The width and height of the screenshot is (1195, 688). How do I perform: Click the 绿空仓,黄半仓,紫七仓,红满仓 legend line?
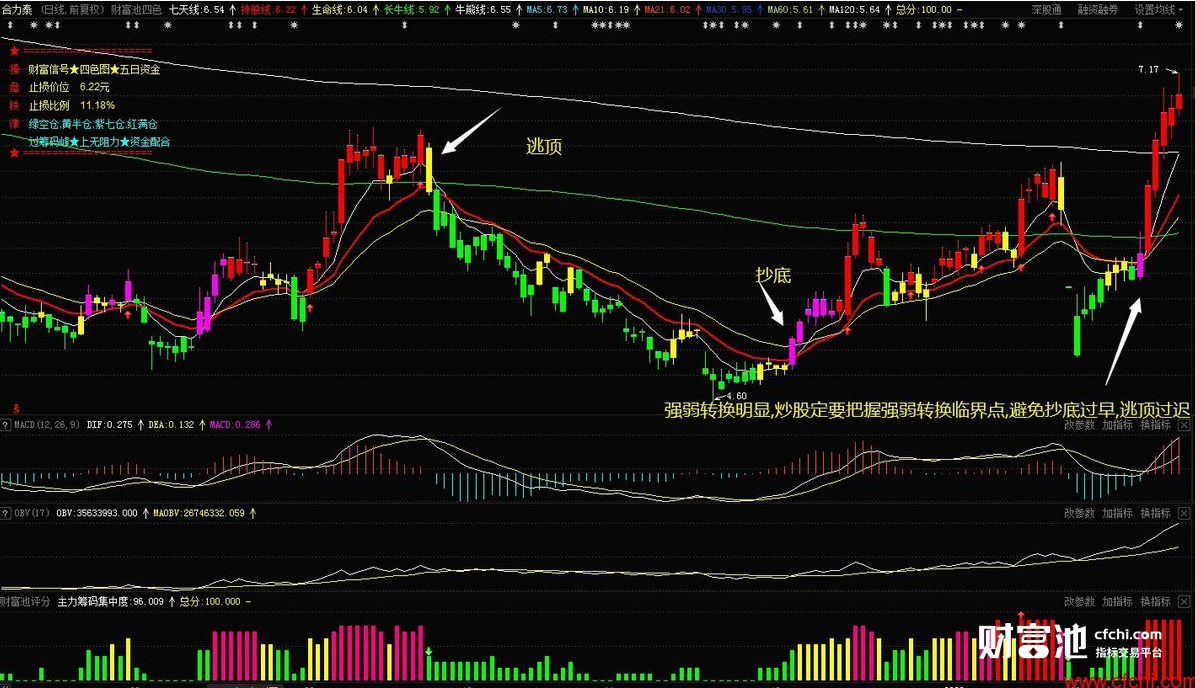pyautogui.click(x=93, y=124)
